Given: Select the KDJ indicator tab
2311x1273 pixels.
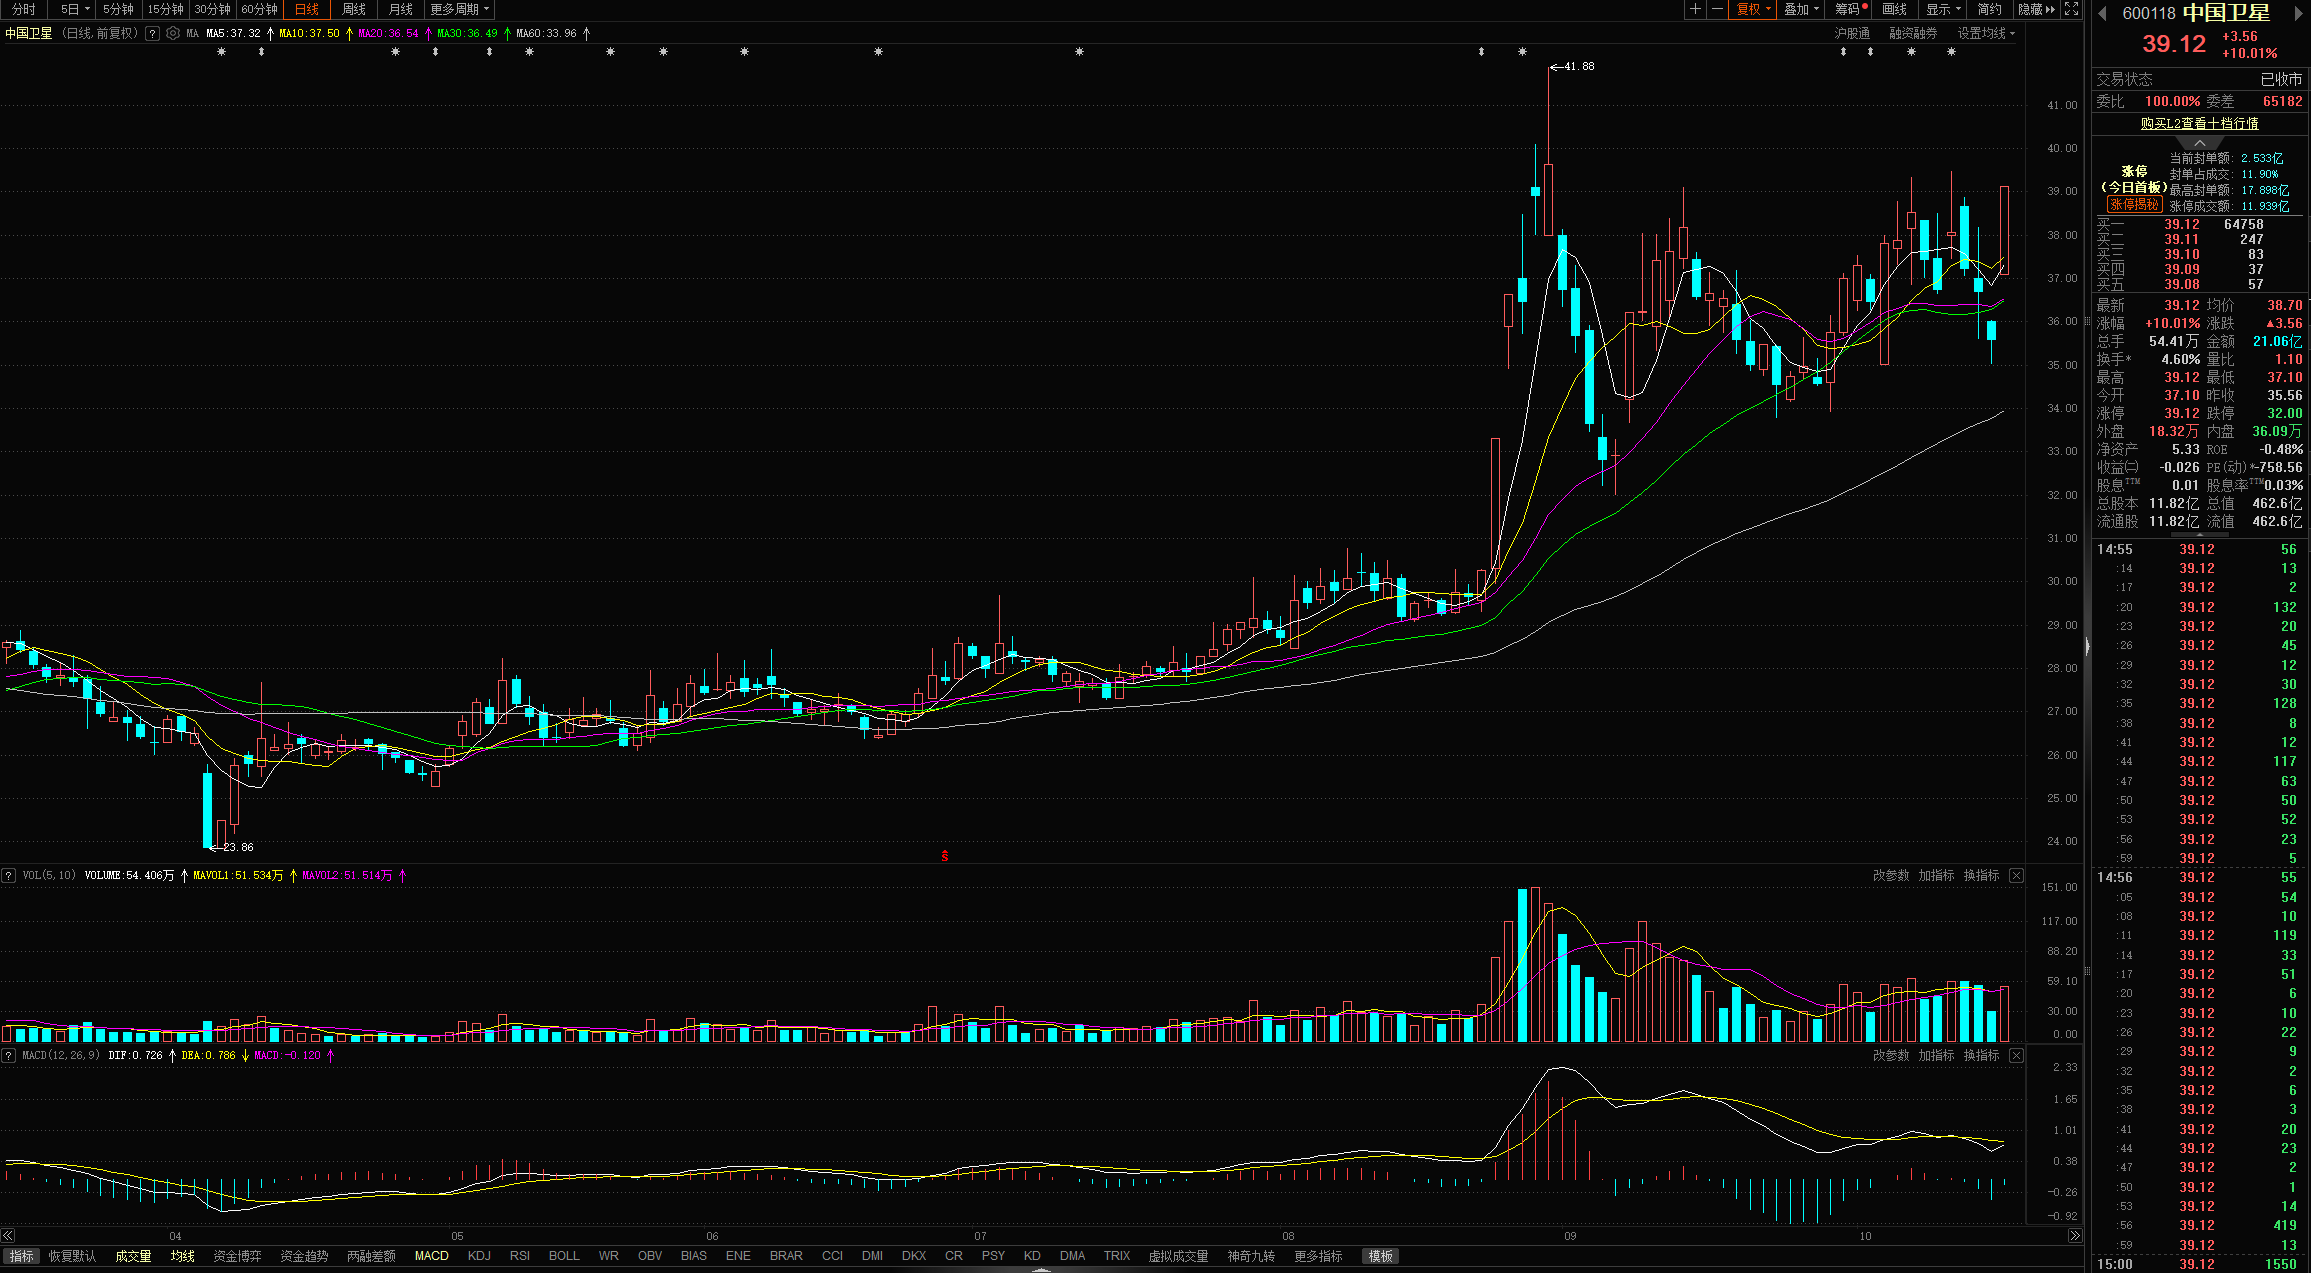Looking at the screenshot, I should click(479, 1256).
